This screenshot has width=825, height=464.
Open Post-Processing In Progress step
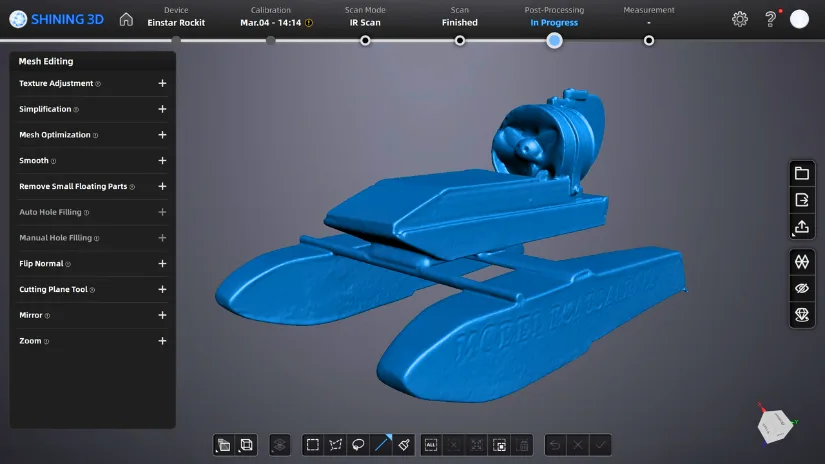pos(554,16)
